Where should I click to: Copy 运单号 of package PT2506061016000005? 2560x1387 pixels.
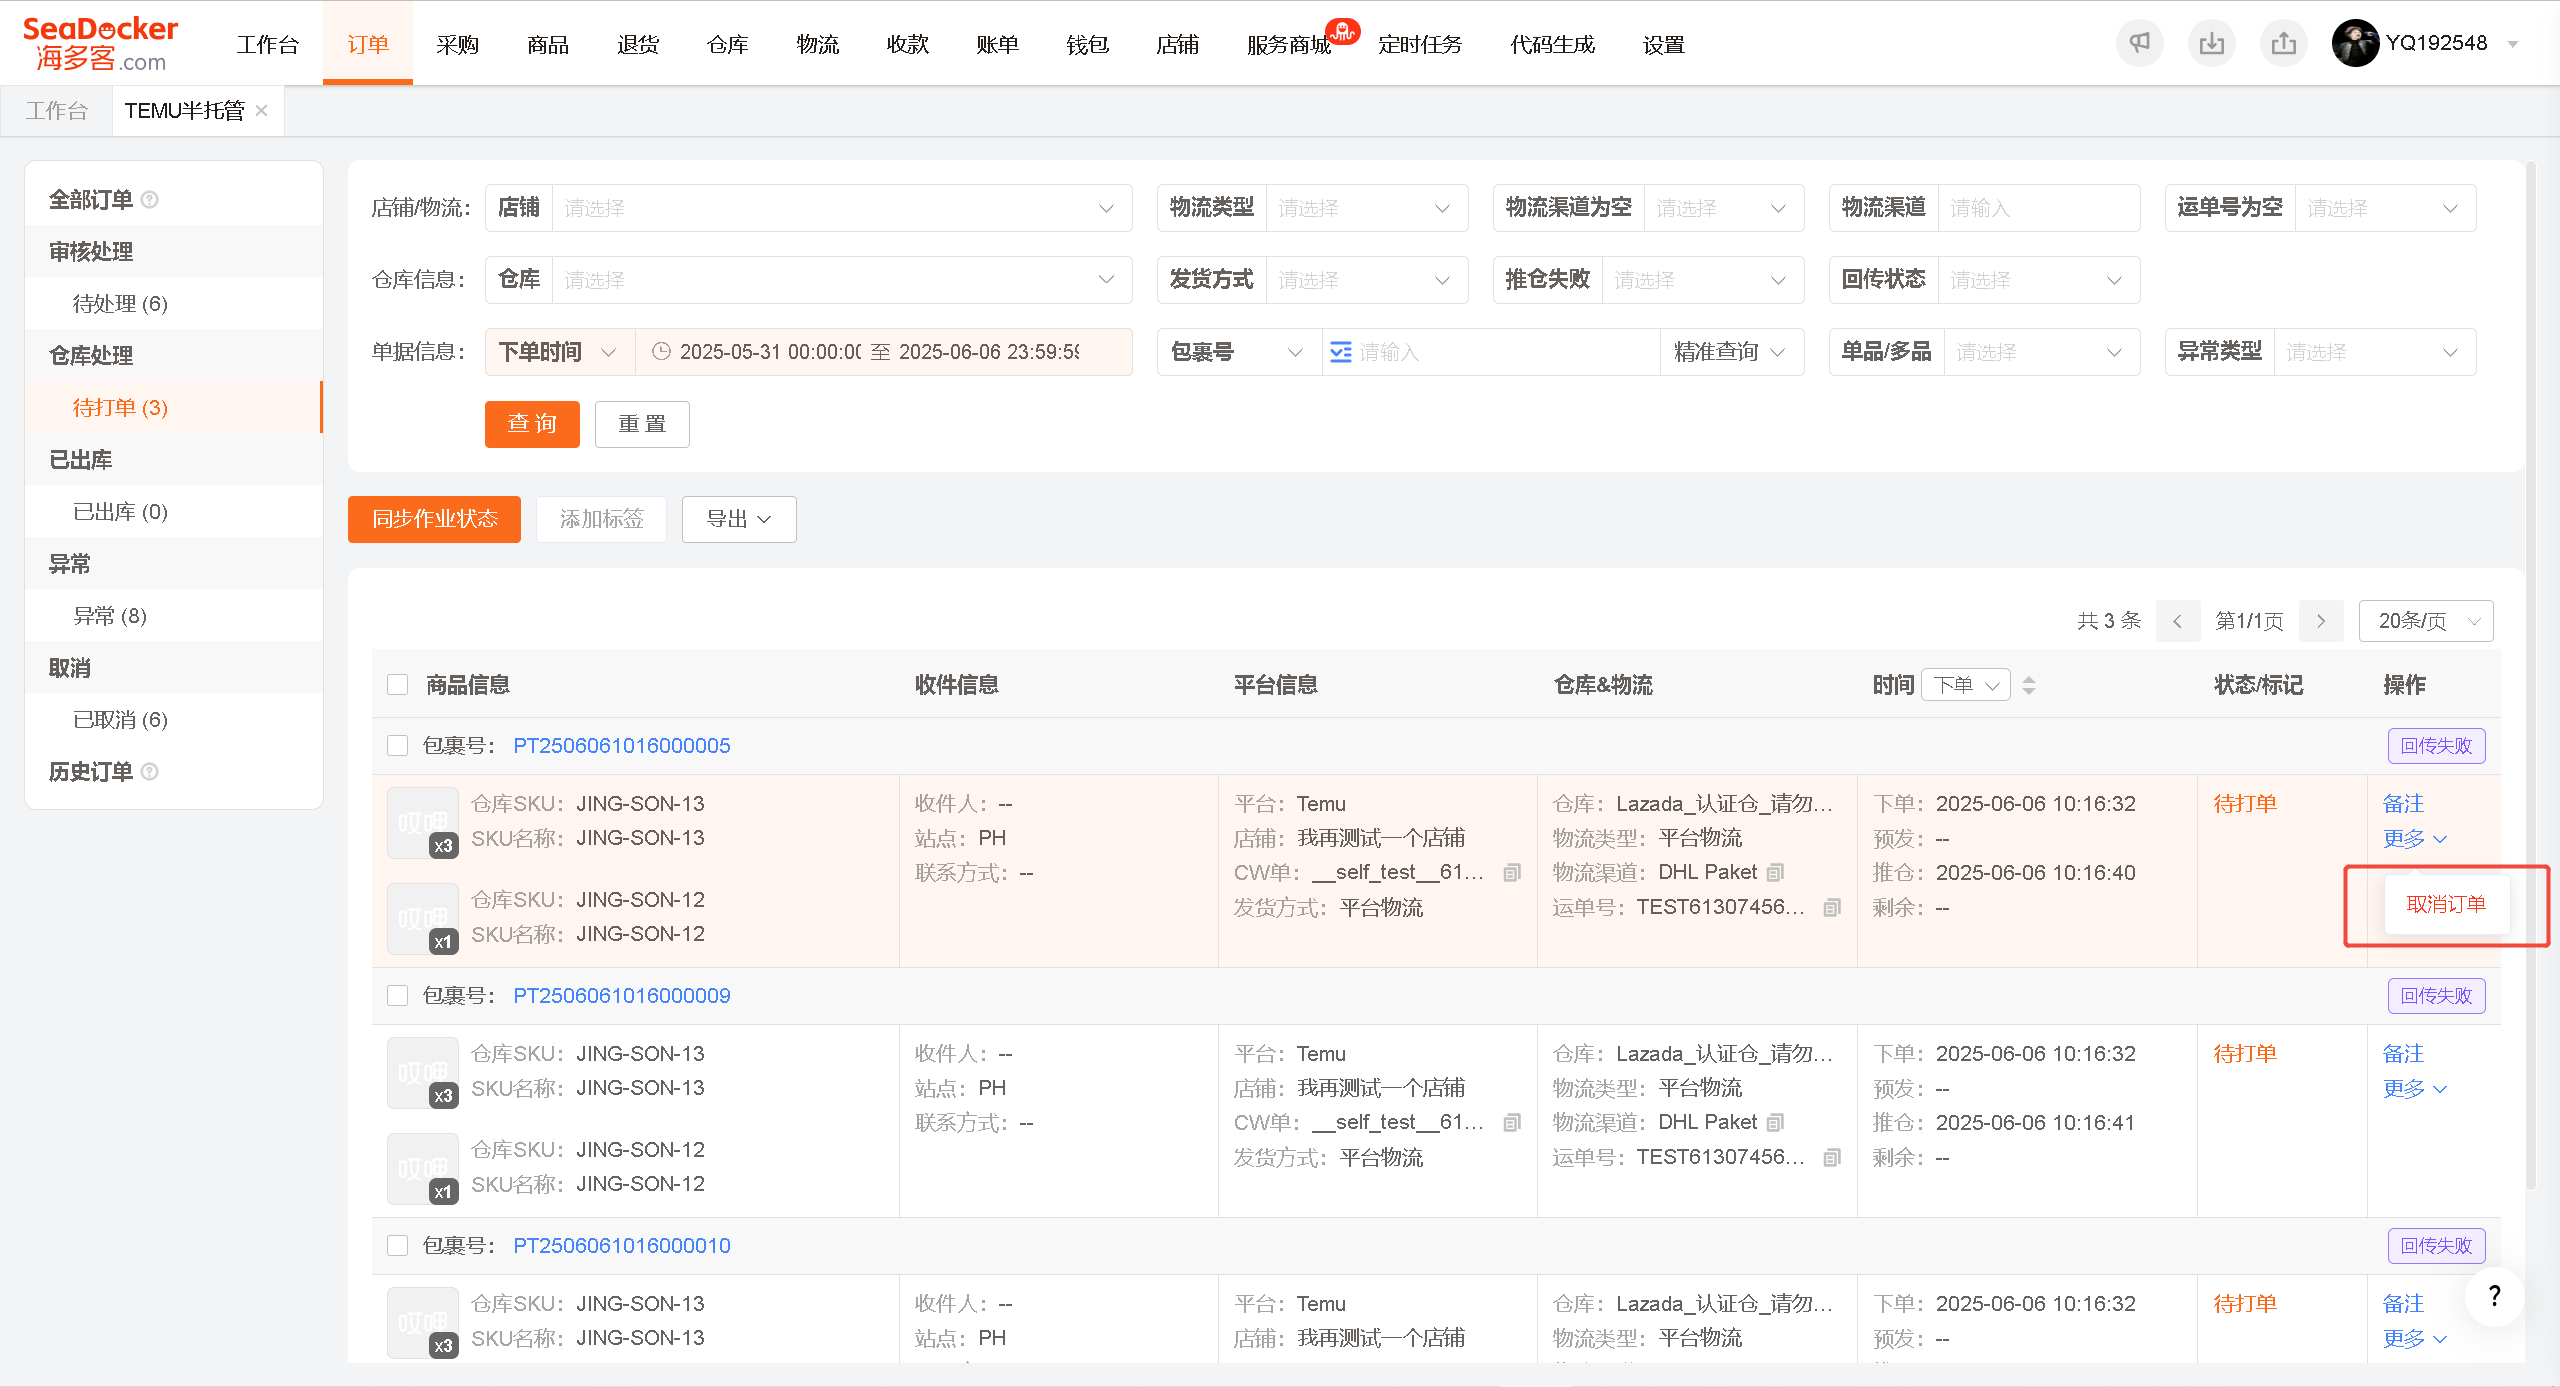pos(1832,908)
